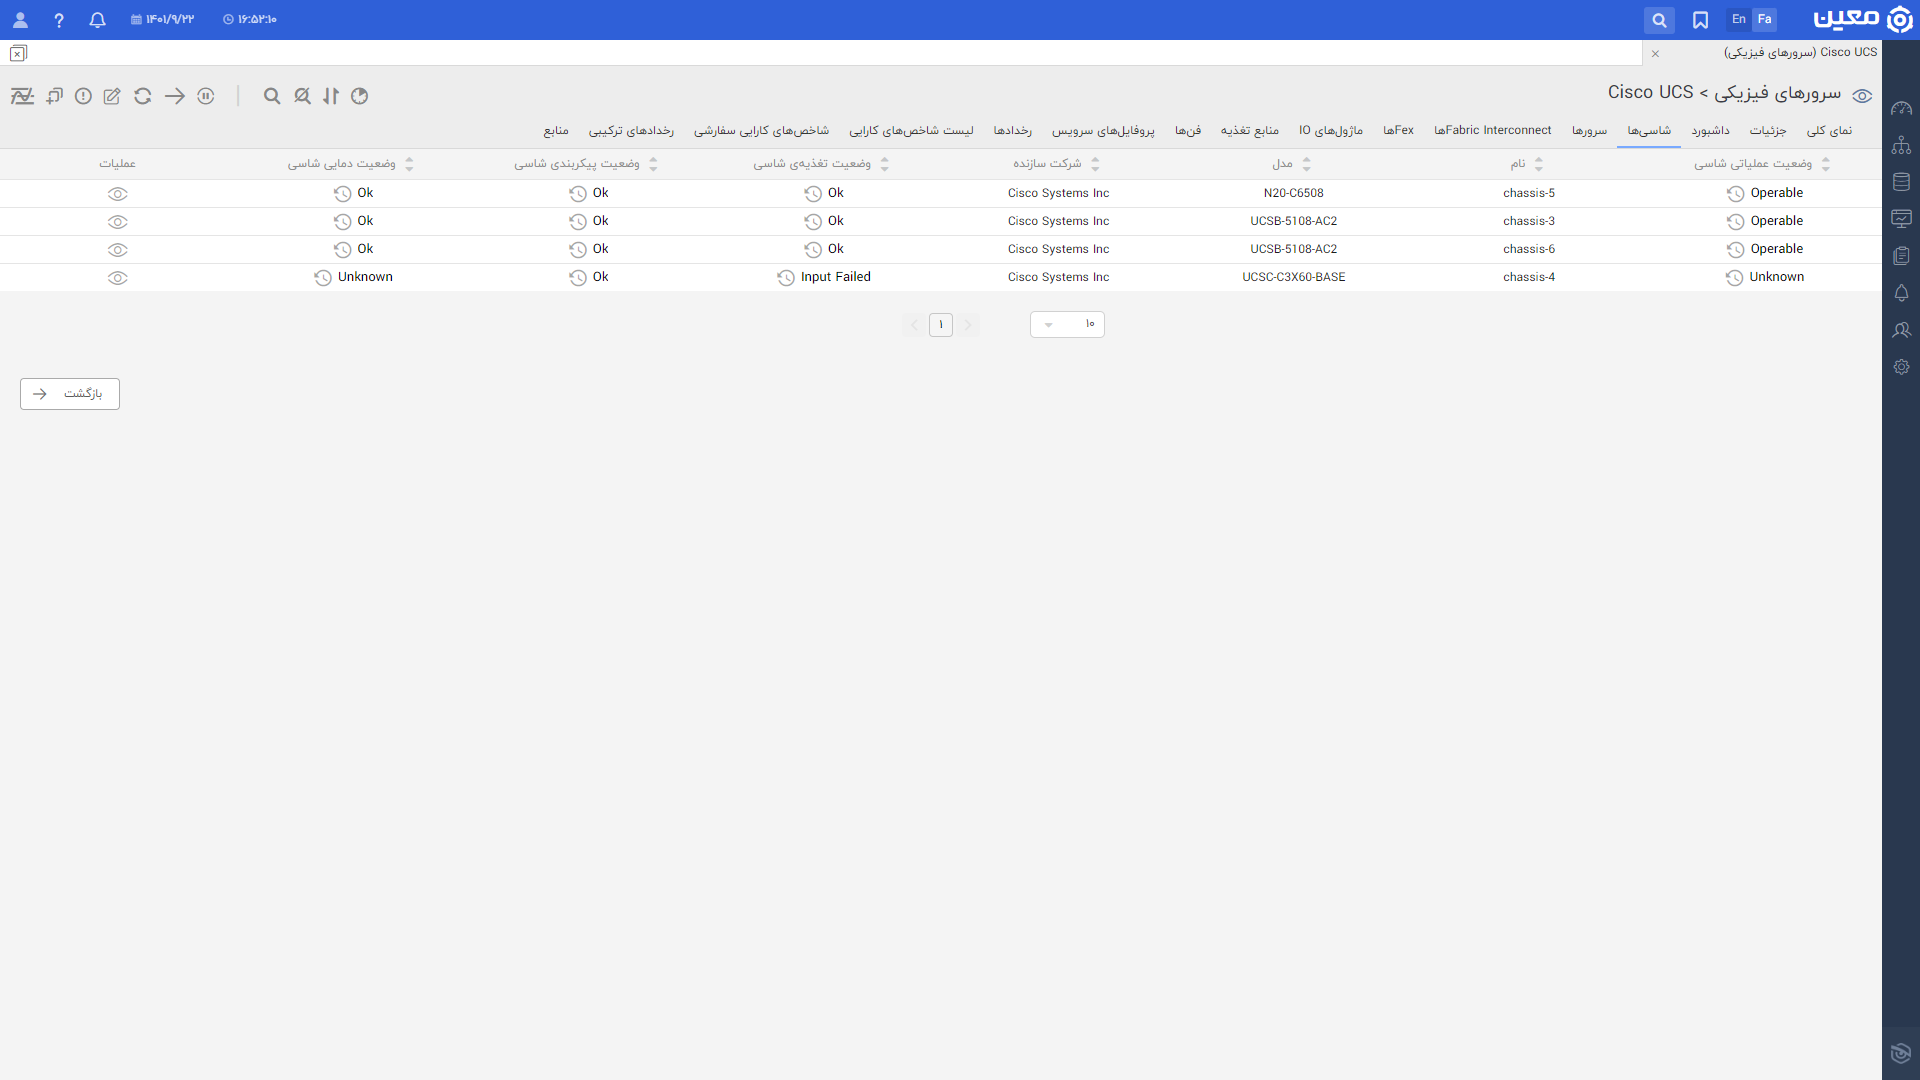This screenshot has width=1920, height=1080.
Task: View details of chassis-5 row
Action: pyautogui.click(x=117, y=194)
